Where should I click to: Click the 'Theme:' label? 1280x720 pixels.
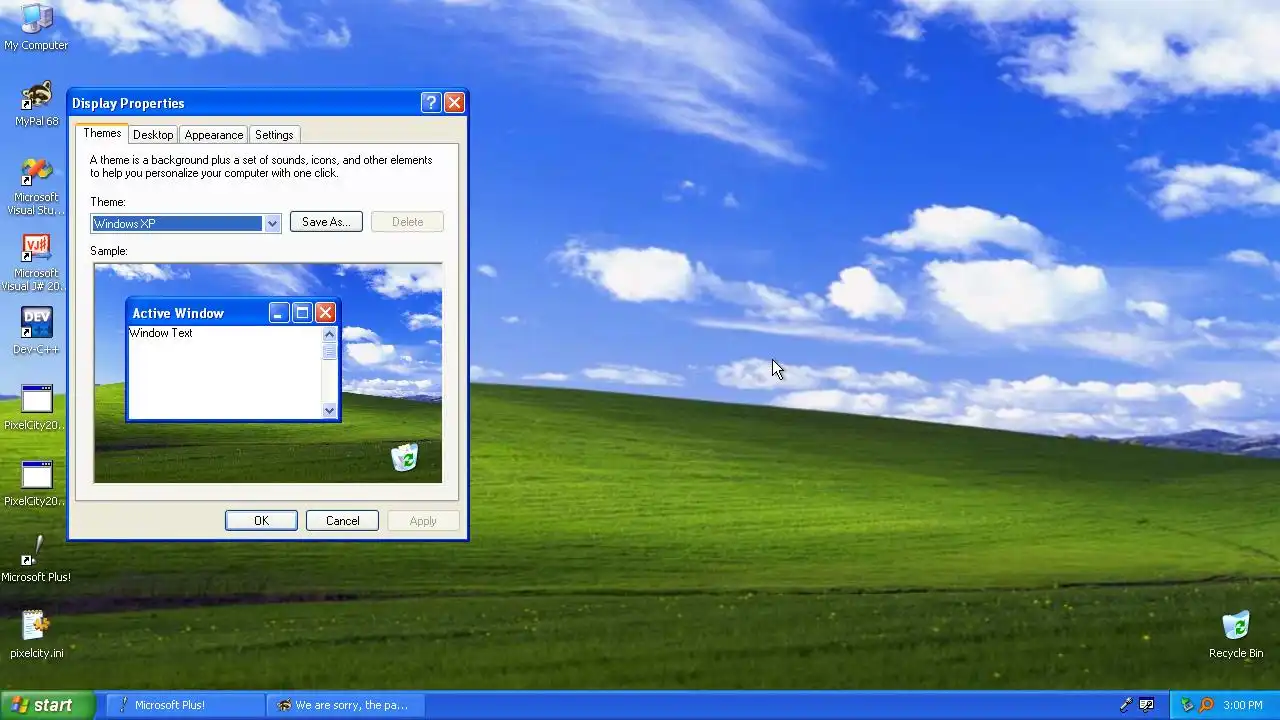click(108, 202)
